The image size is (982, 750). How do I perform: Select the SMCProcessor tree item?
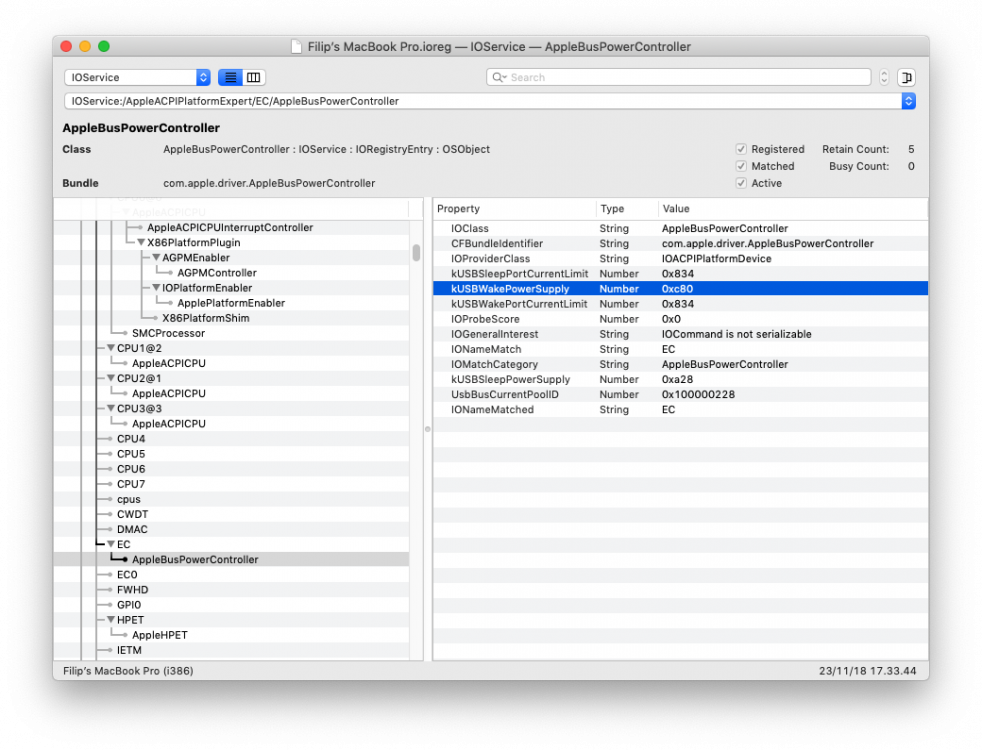(168, 333)
